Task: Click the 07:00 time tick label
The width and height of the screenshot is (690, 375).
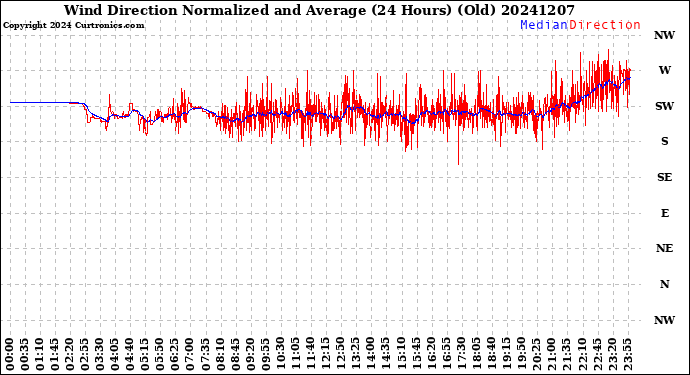Action: point(191,353)
